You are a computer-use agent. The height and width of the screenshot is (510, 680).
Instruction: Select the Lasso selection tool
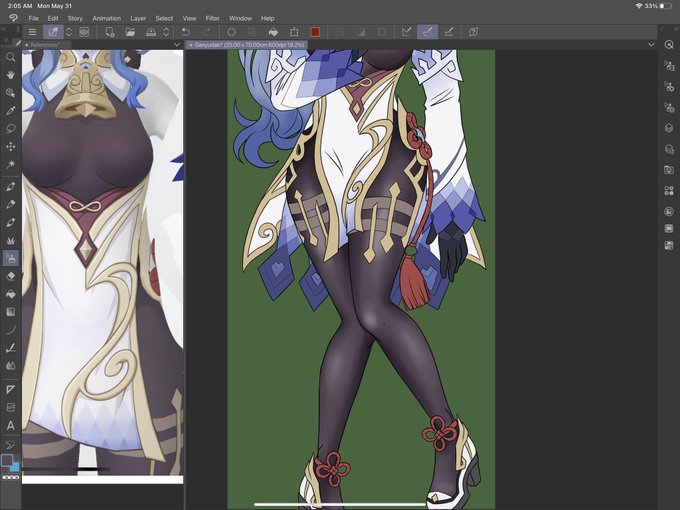(10, 129)
